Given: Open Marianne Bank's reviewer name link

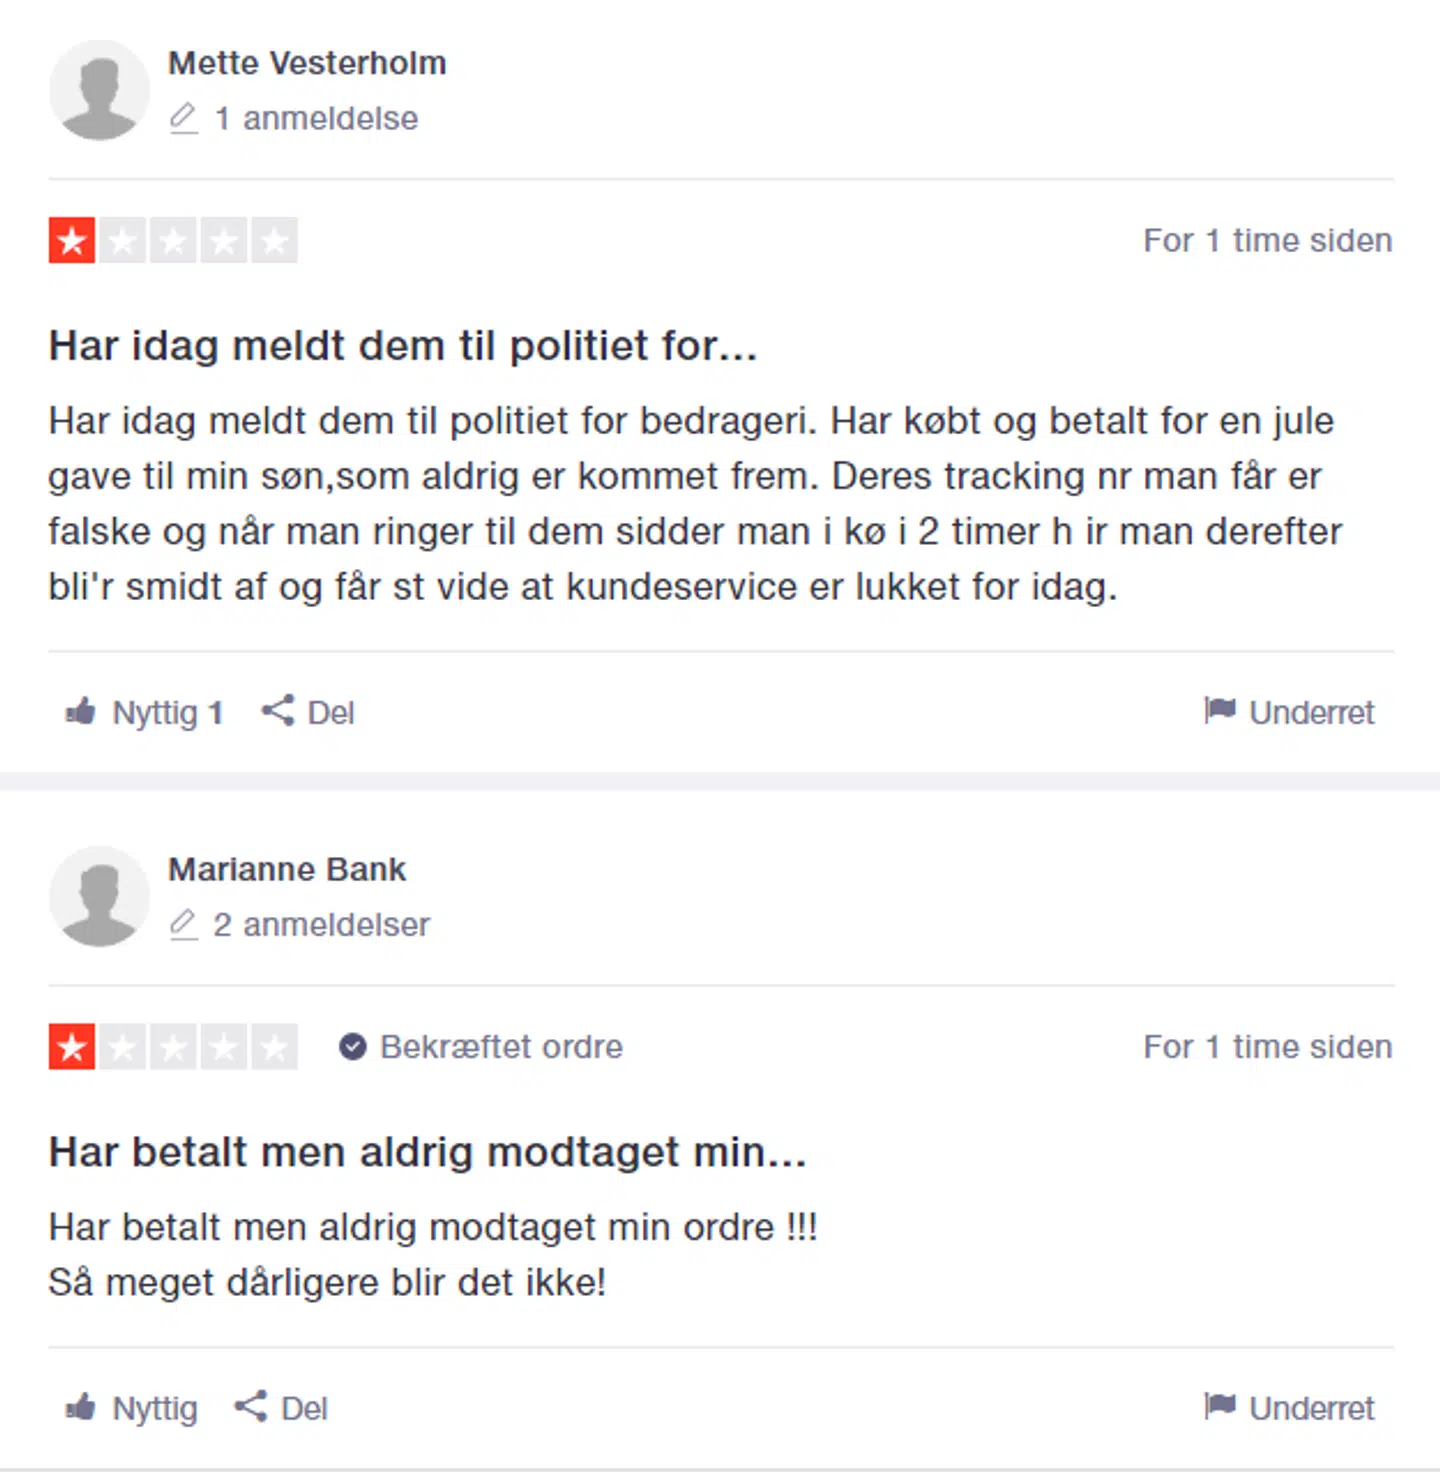Looking at the screenshot, I should click(x=287, y=870).
